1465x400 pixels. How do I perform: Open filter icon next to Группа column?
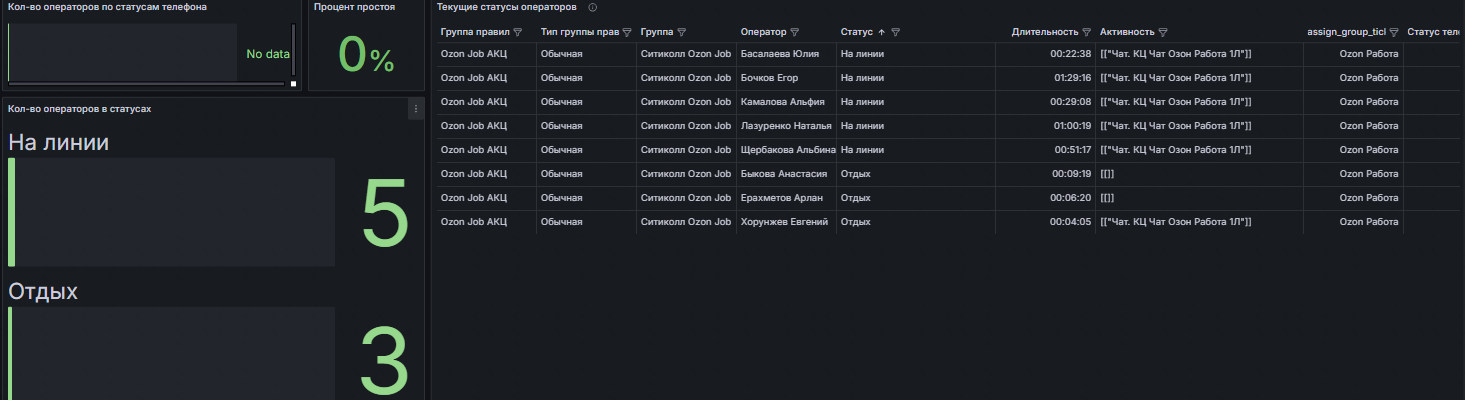click(x=682, y=32)
